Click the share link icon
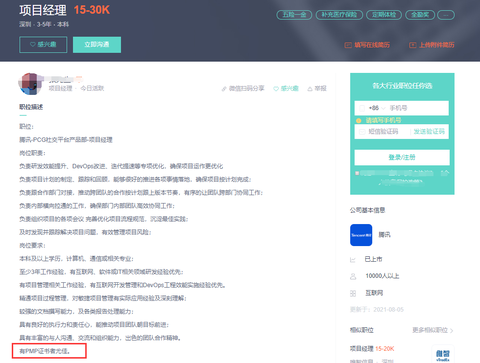Screen dimensions: 480x363 (x=224, y=89)
